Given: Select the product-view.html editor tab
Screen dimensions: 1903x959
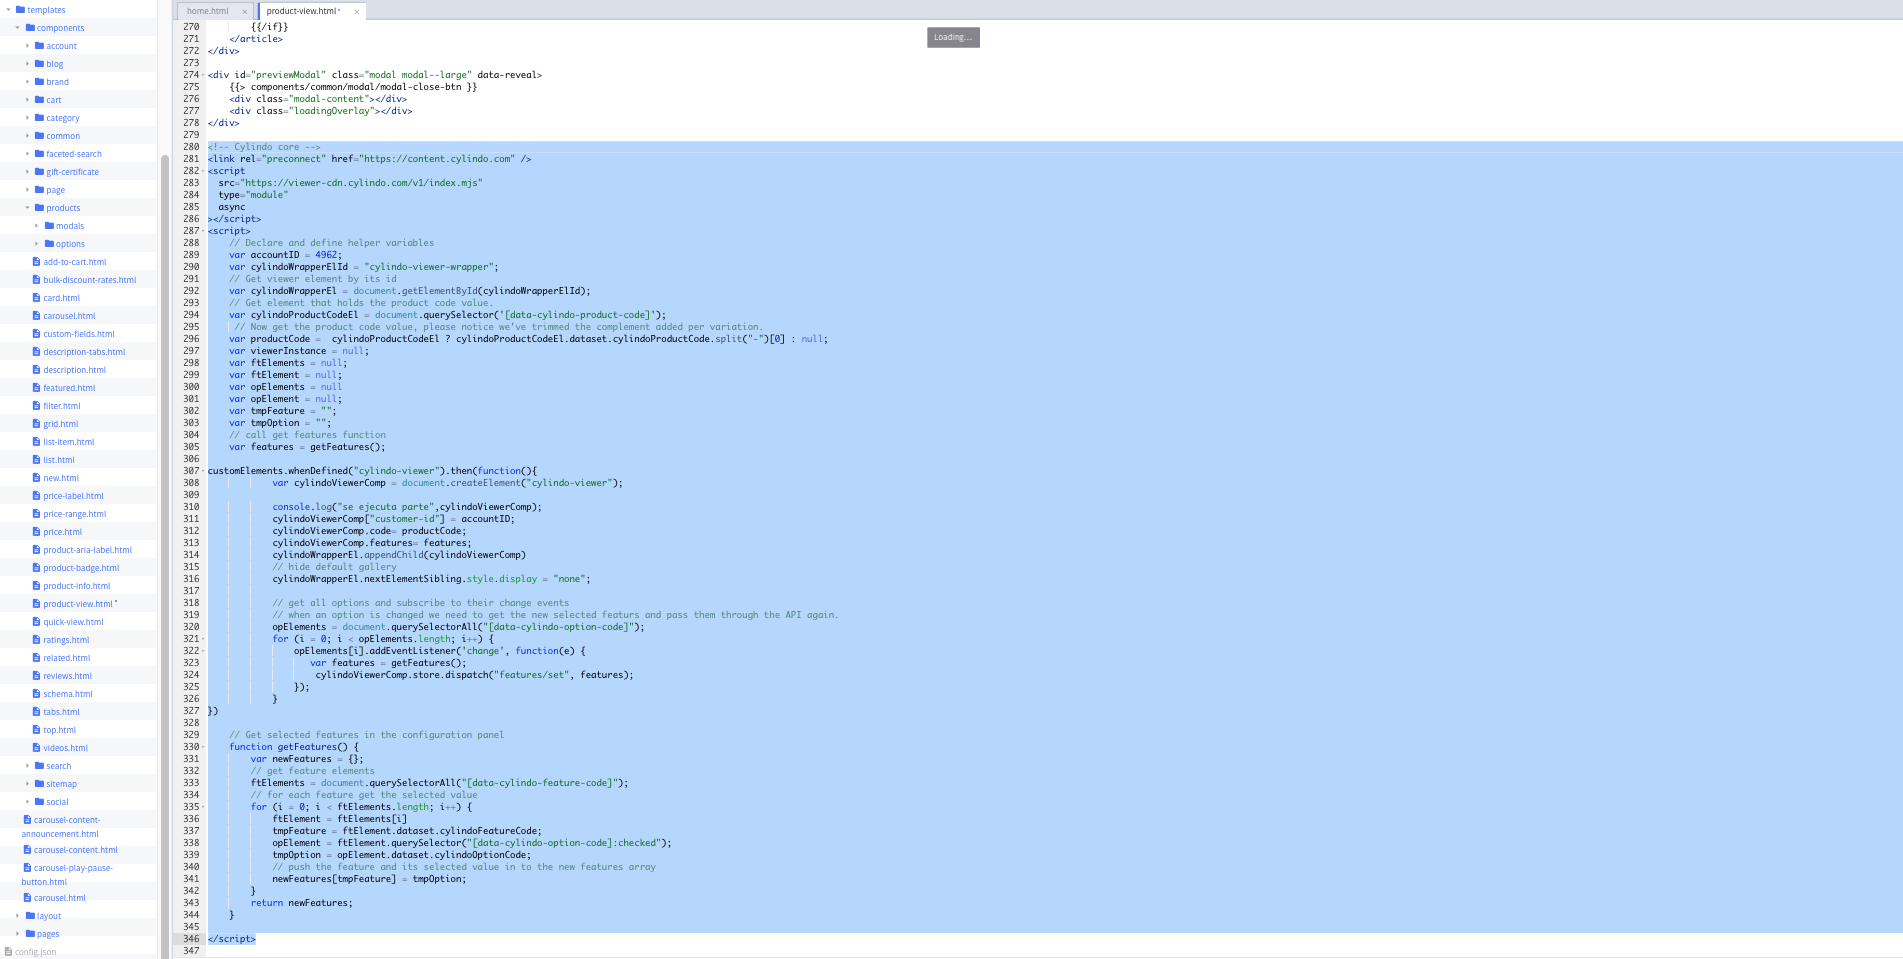Looking at the screenshot, I should (303, 11).
